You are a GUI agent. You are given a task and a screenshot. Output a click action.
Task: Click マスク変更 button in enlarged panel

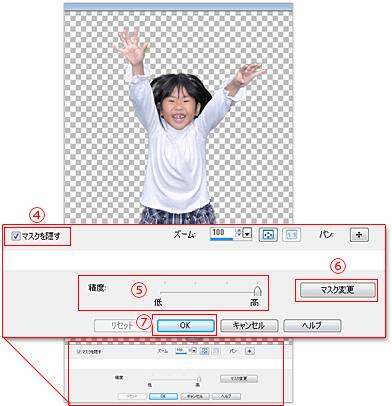click(337, 290)
